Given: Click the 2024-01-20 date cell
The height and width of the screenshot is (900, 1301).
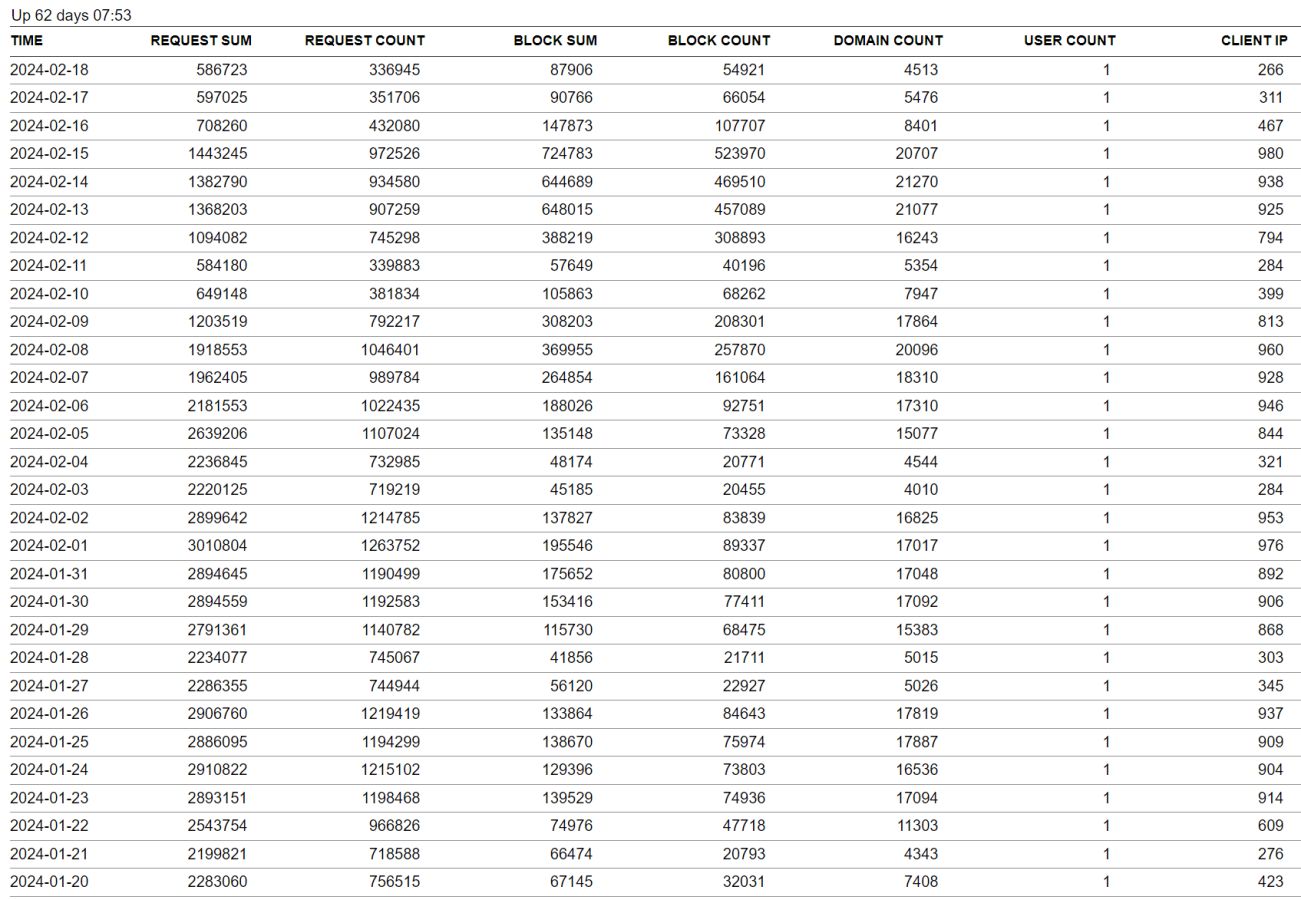Looking at the screenshot, I should (50, 882).
